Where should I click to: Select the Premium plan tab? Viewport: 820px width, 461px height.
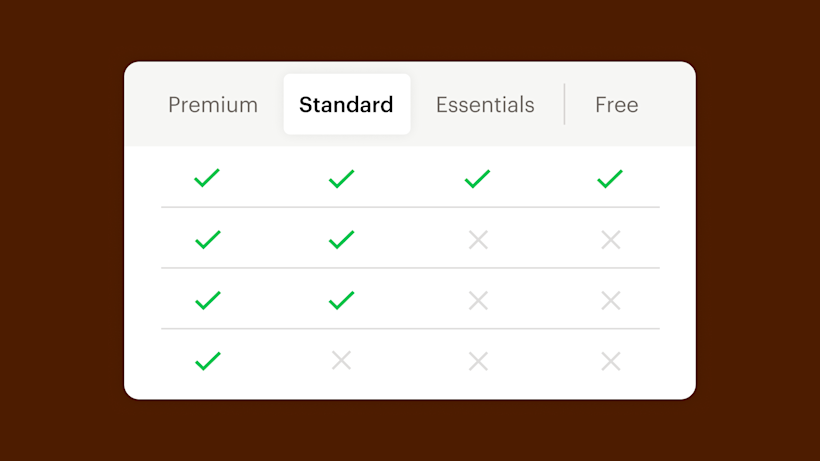[x=213, y=105]
